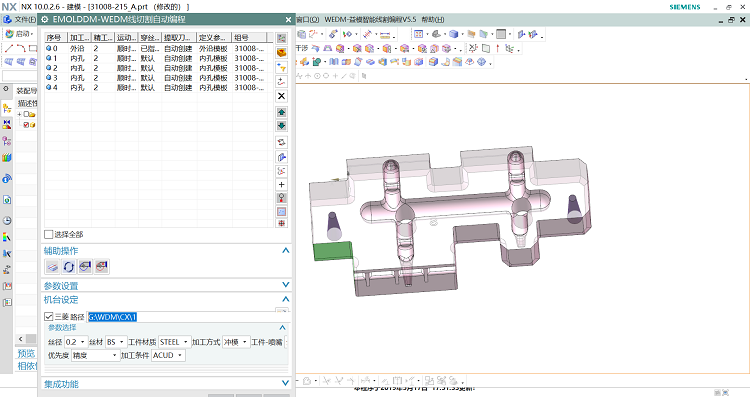
Task: Switch to the 预览 panel tab
Action: click(26, 353)
